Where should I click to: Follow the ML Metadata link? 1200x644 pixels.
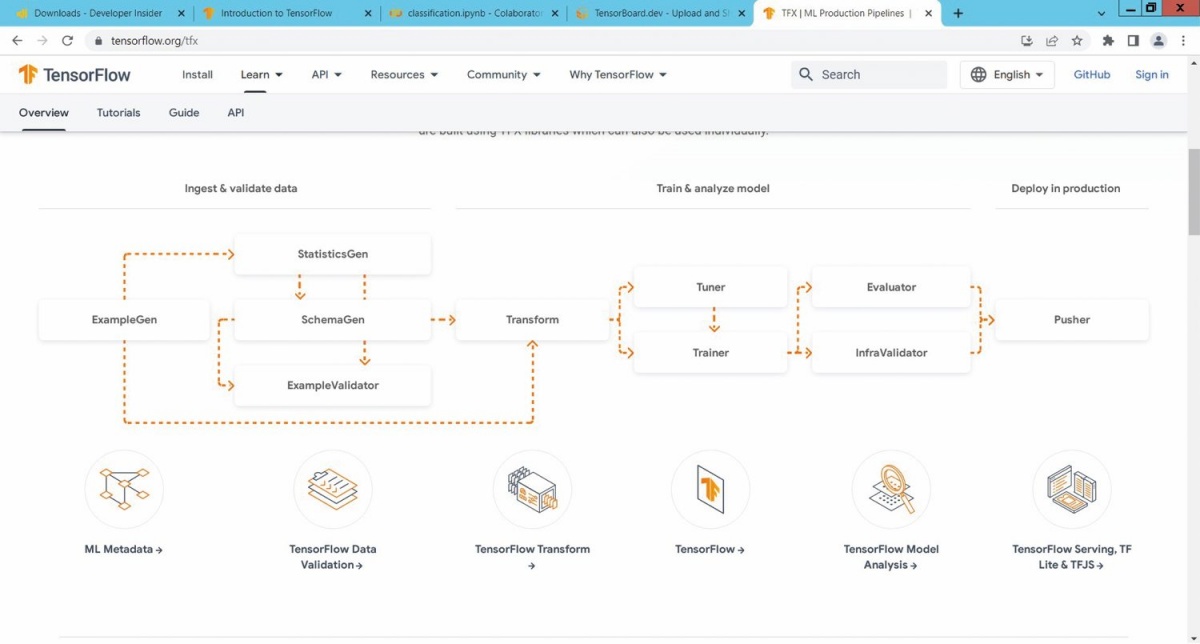coord(123,549)
